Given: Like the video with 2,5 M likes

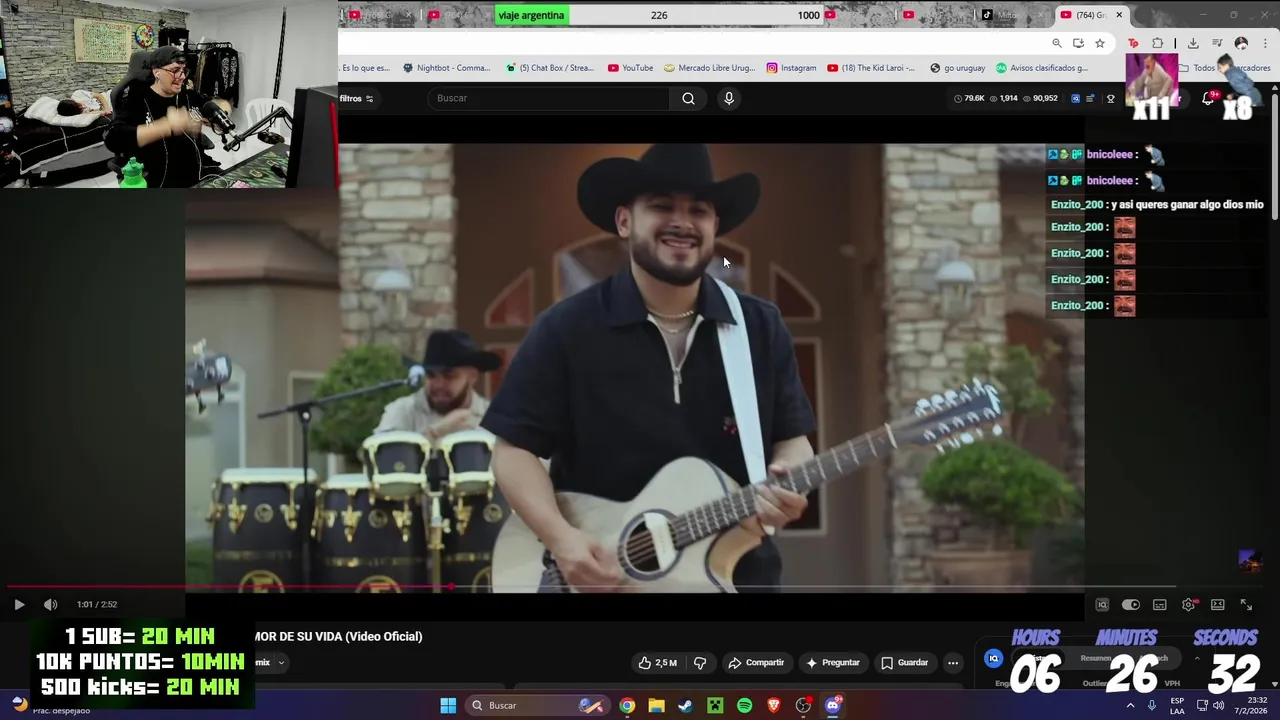Looking at the screenshot, I should tap(657, 662).
